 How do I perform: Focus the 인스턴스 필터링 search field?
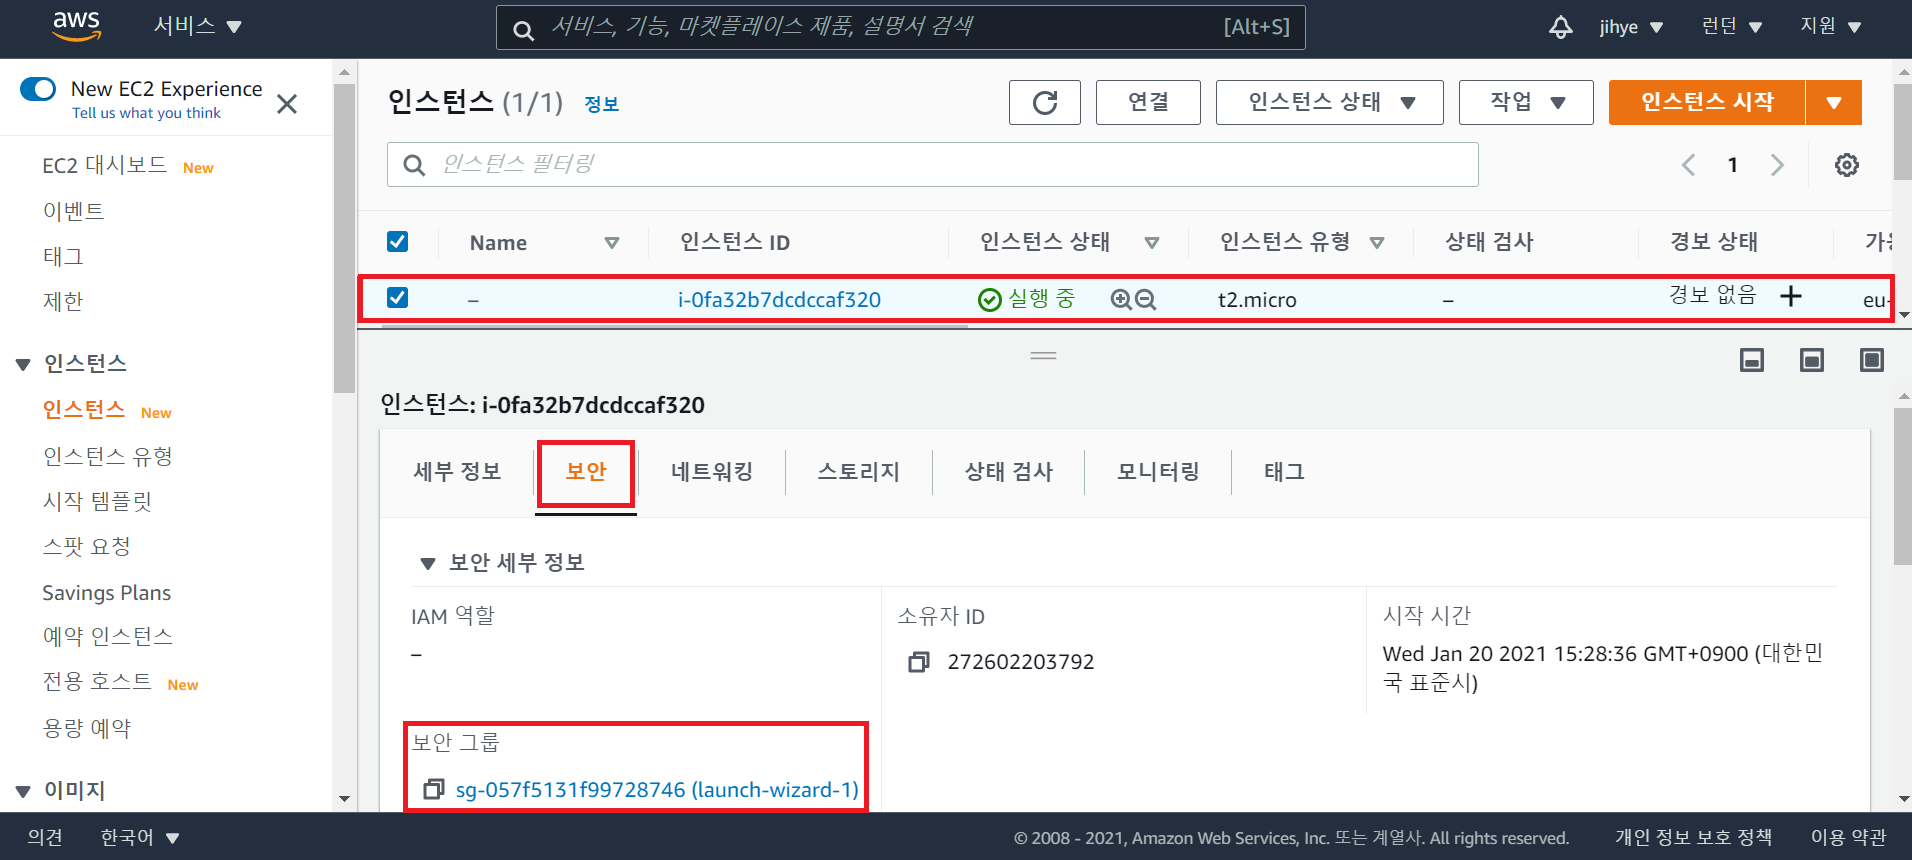coord(932,165)
